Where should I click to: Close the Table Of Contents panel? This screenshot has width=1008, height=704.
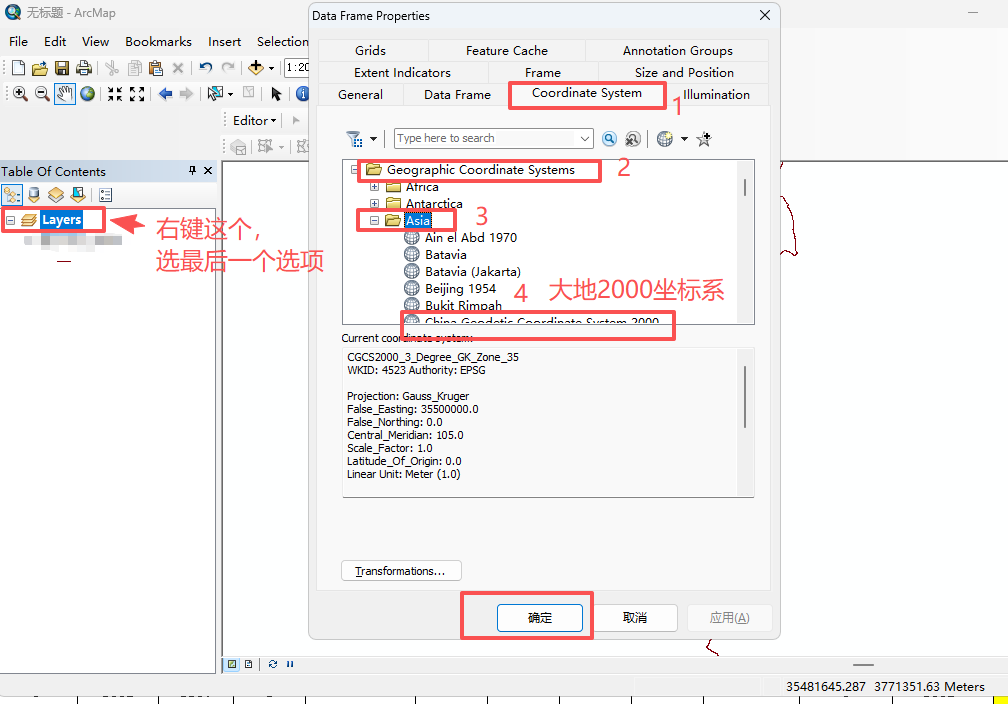pos(208,170)
